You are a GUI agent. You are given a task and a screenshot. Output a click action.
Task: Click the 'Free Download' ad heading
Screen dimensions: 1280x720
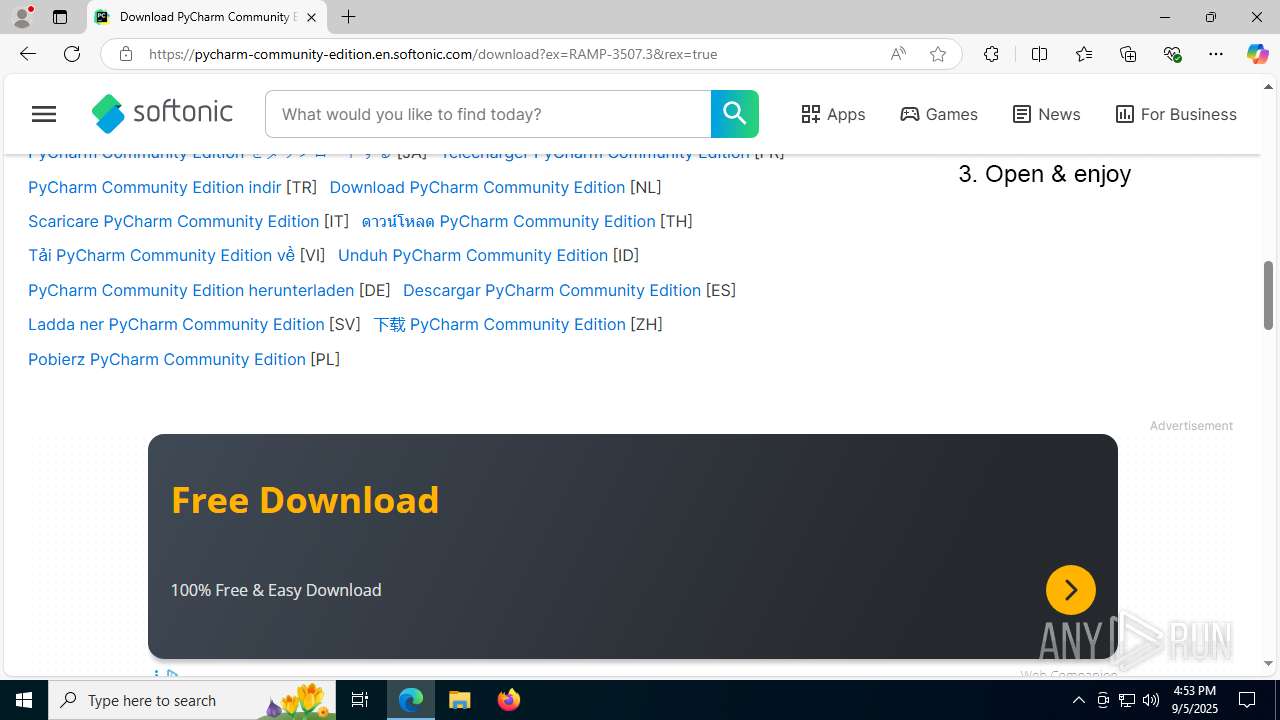305,500
